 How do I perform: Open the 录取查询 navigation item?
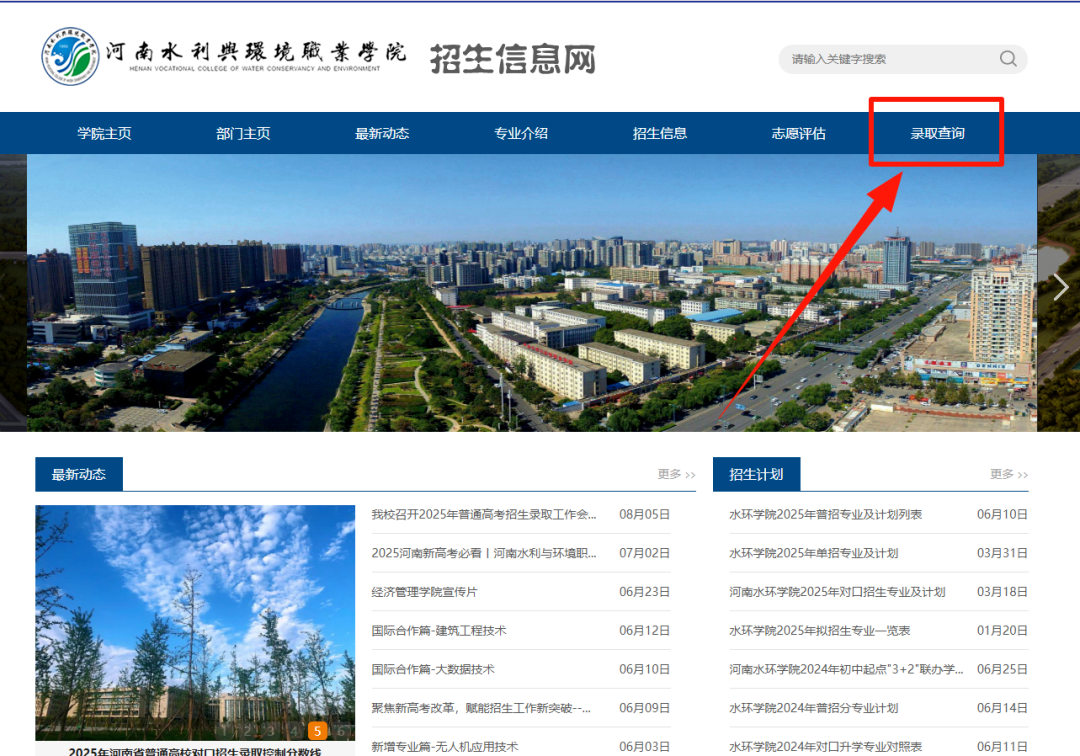tap(937, 133)
